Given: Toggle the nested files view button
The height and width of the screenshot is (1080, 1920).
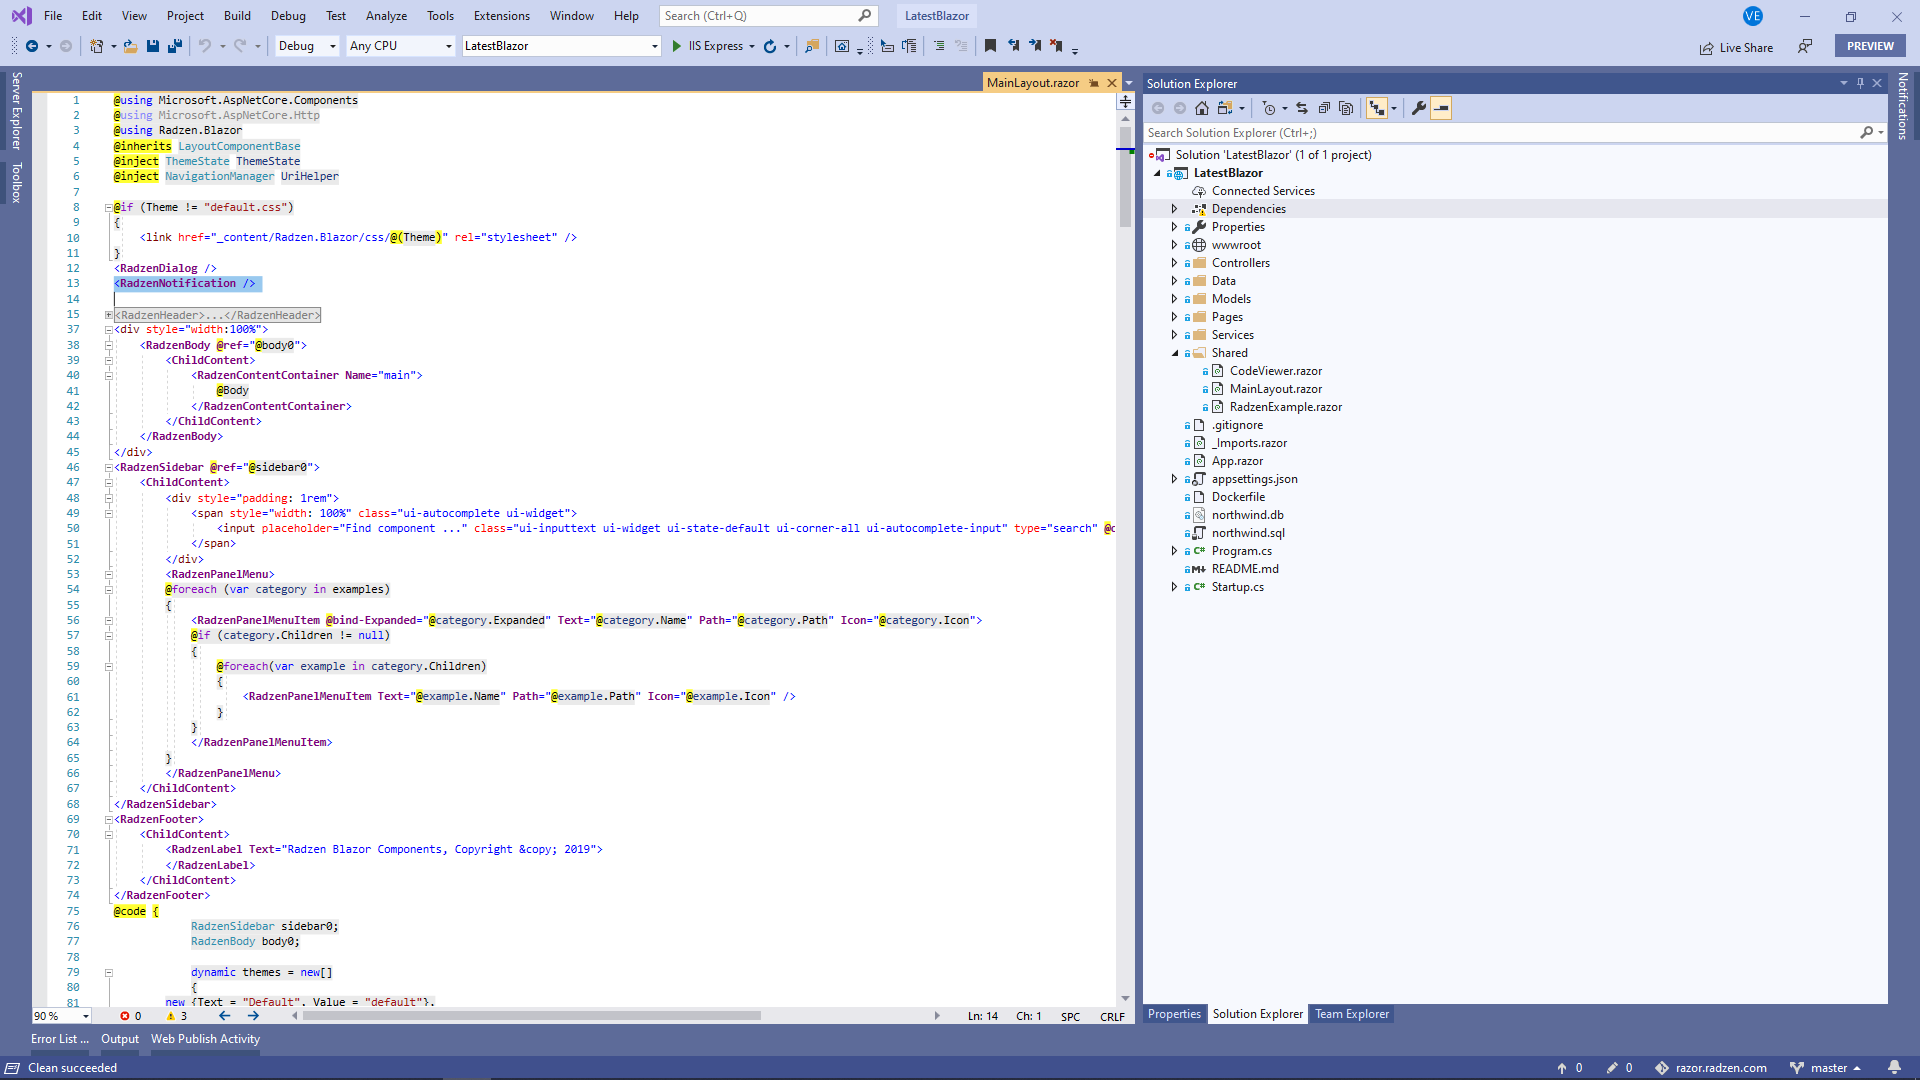Looking at the screenshot, I should [1377, 108].
